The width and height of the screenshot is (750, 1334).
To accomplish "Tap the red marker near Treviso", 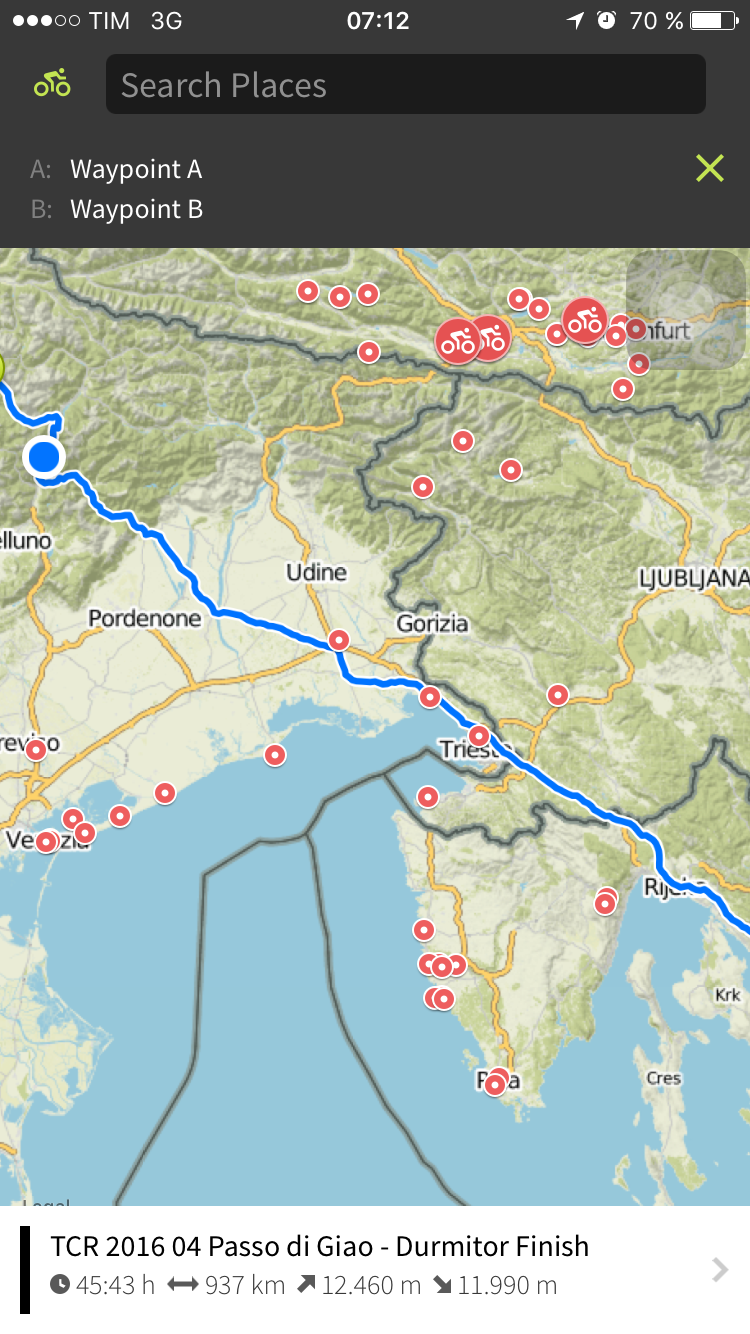I will pos(36,749).
